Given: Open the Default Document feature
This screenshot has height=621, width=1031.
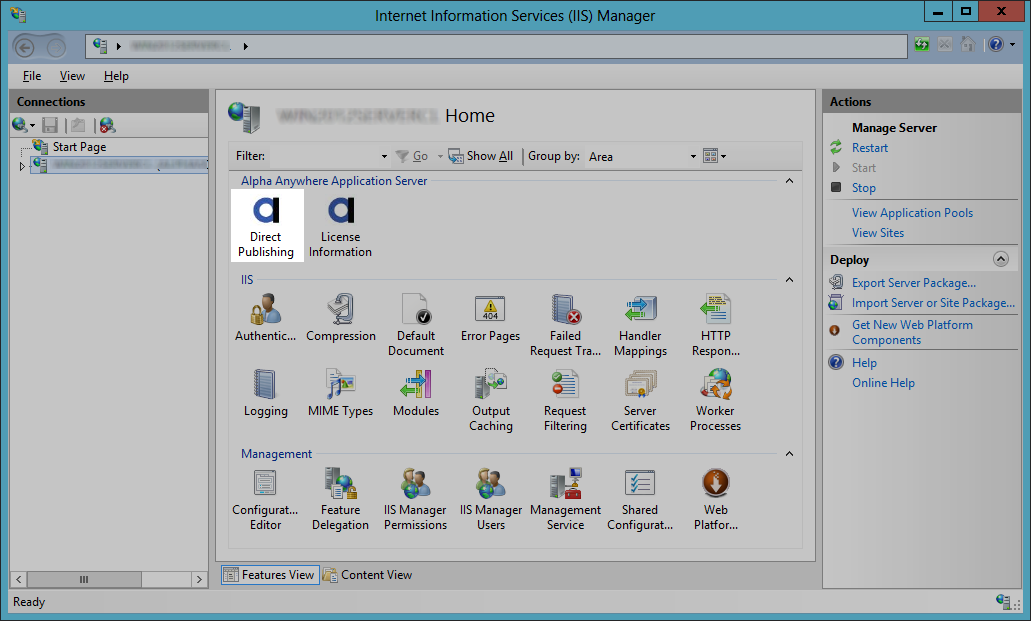Looking at the screenshot, I should 416,325.
